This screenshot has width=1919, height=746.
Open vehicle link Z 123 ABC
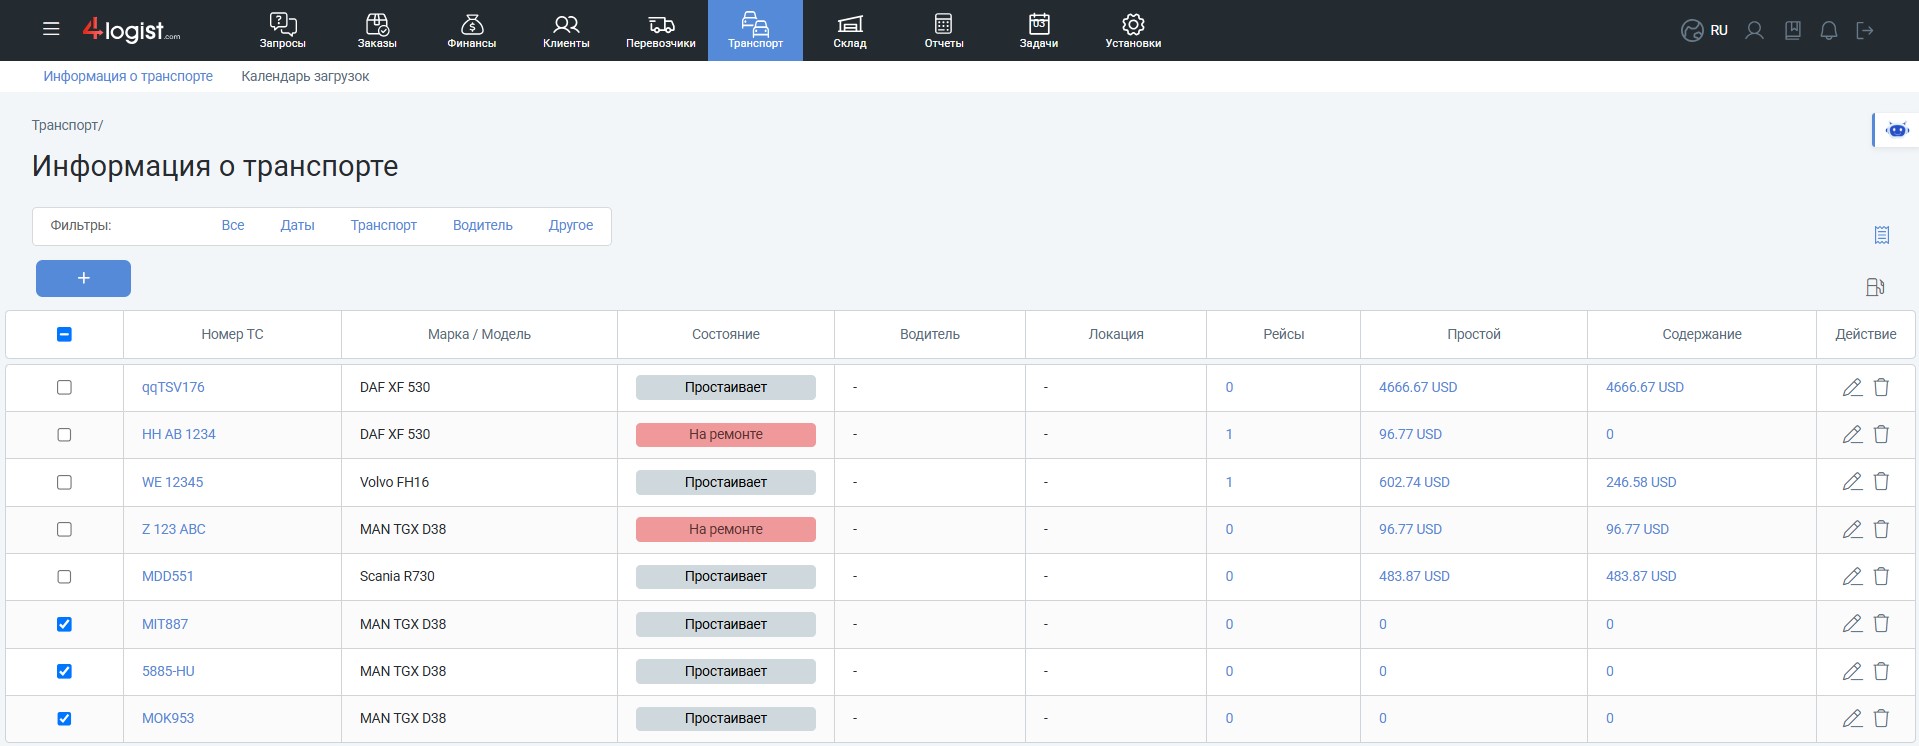coord(174,529)
